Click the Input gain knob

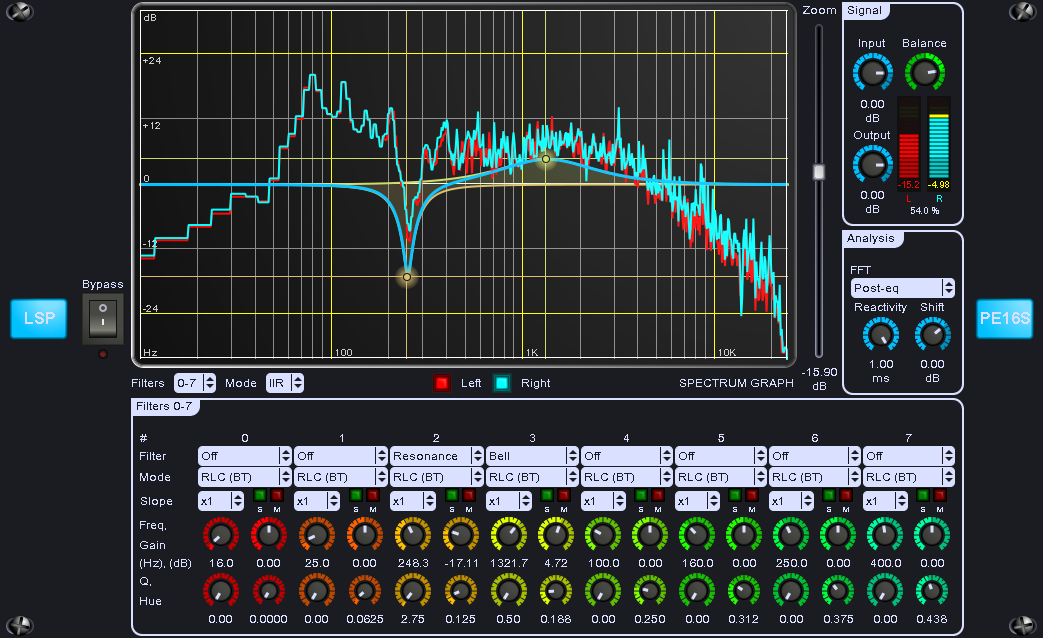(871, 73)
